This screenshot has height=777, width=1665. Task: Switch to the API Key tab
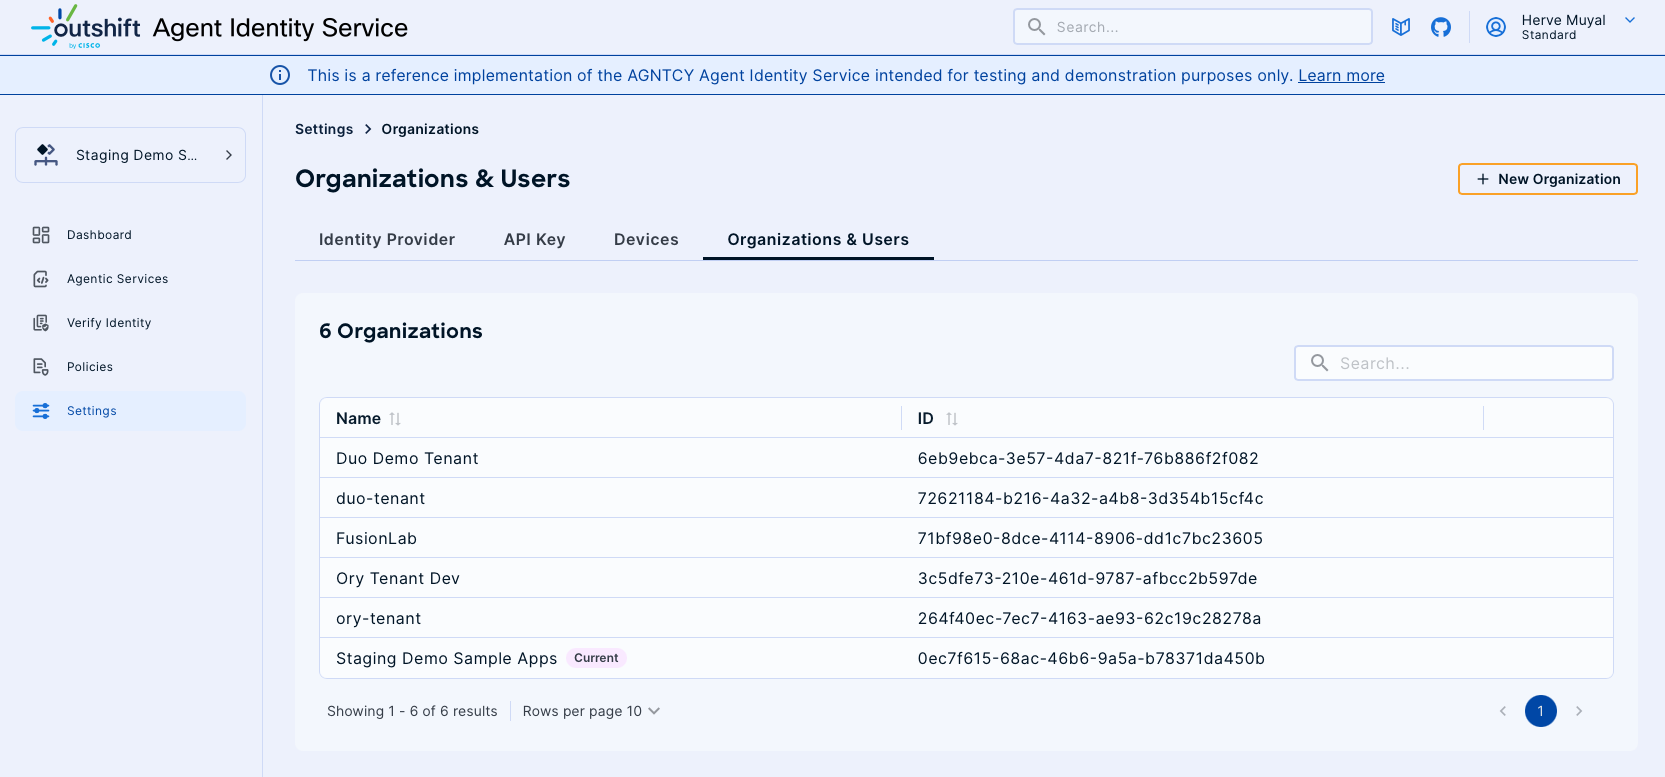click(x=534, y=239)
